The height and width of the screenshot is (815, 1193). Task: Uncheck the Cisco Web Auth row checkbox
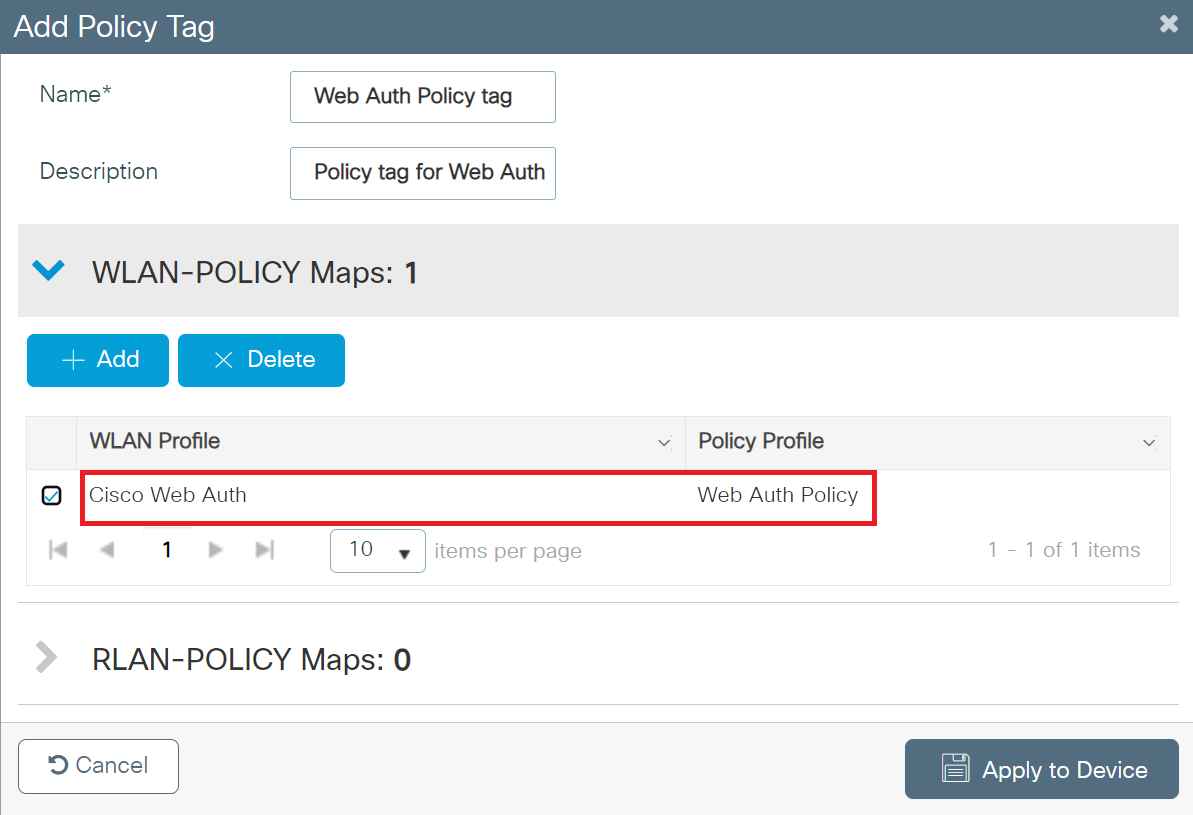coord(52,495)
